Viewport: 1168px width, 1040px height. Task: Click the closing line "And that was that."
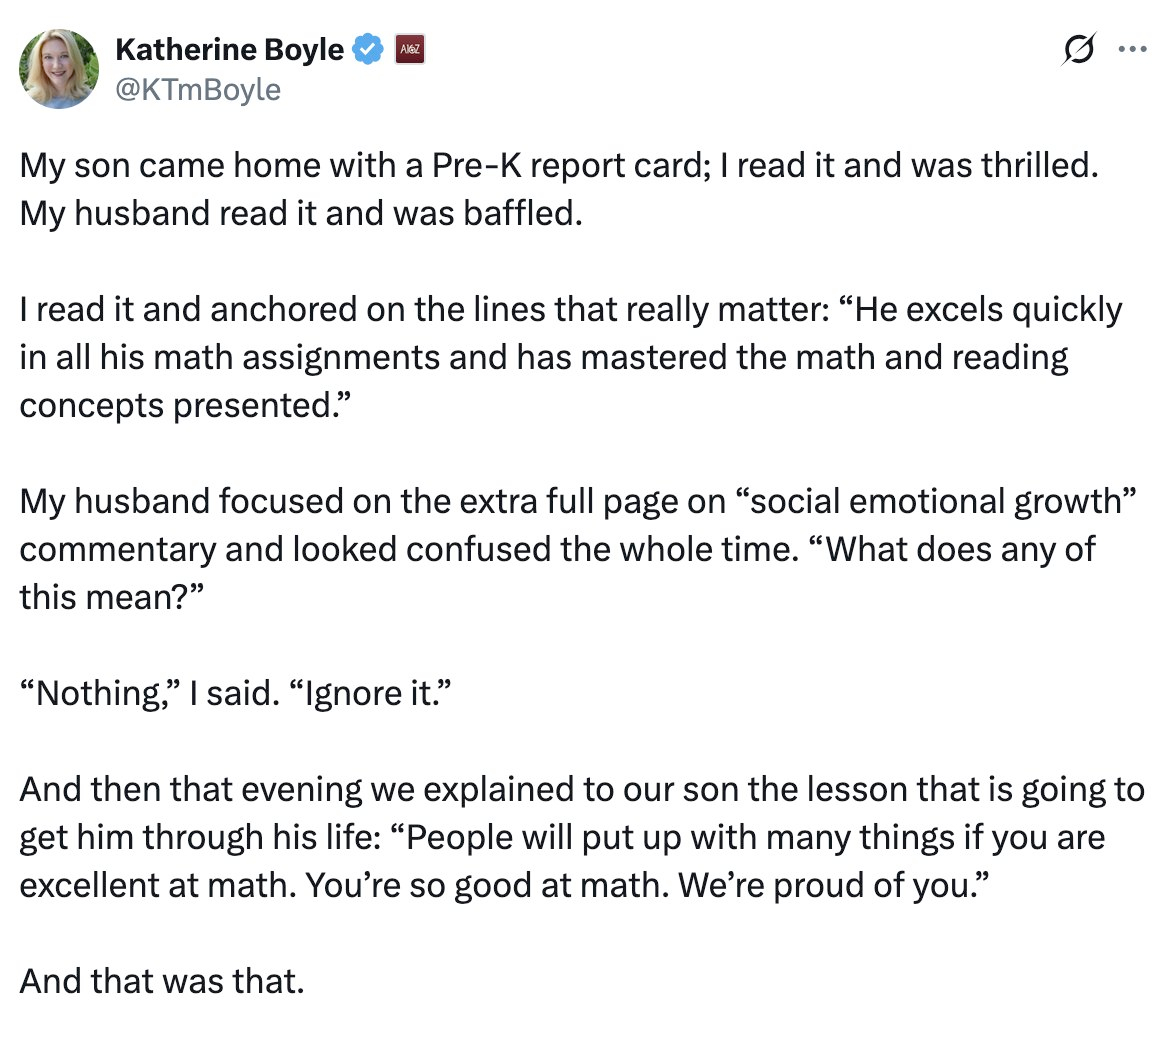coord(161,981)
